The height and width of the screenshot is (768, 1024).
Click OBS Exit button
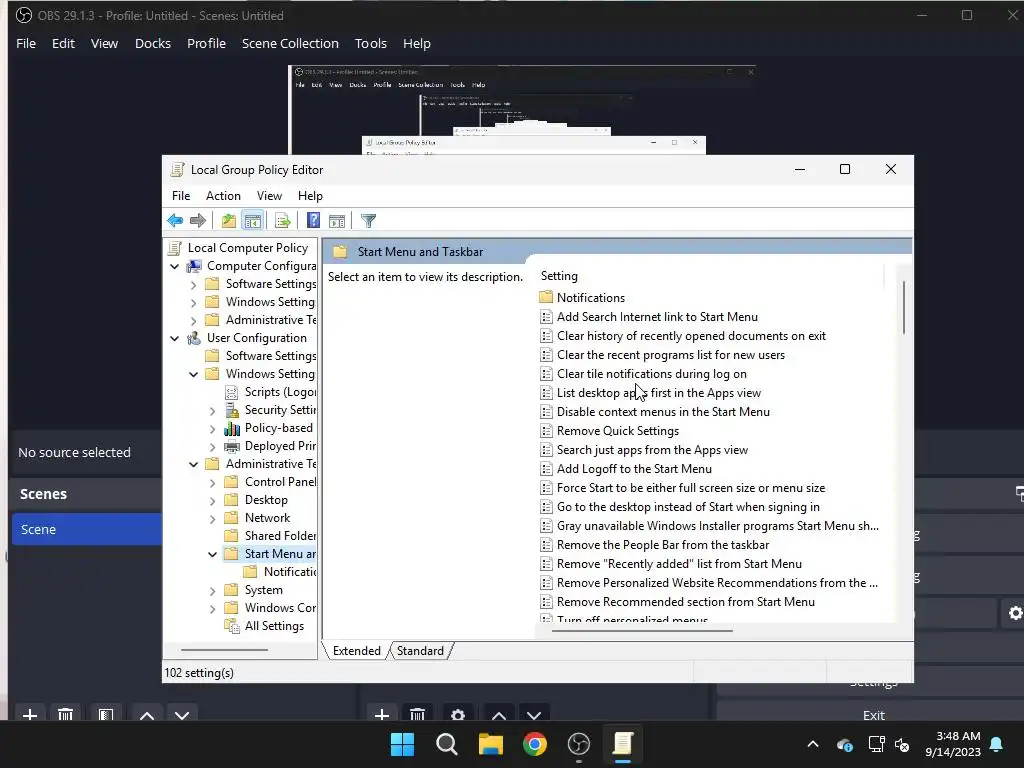[873, 714]
